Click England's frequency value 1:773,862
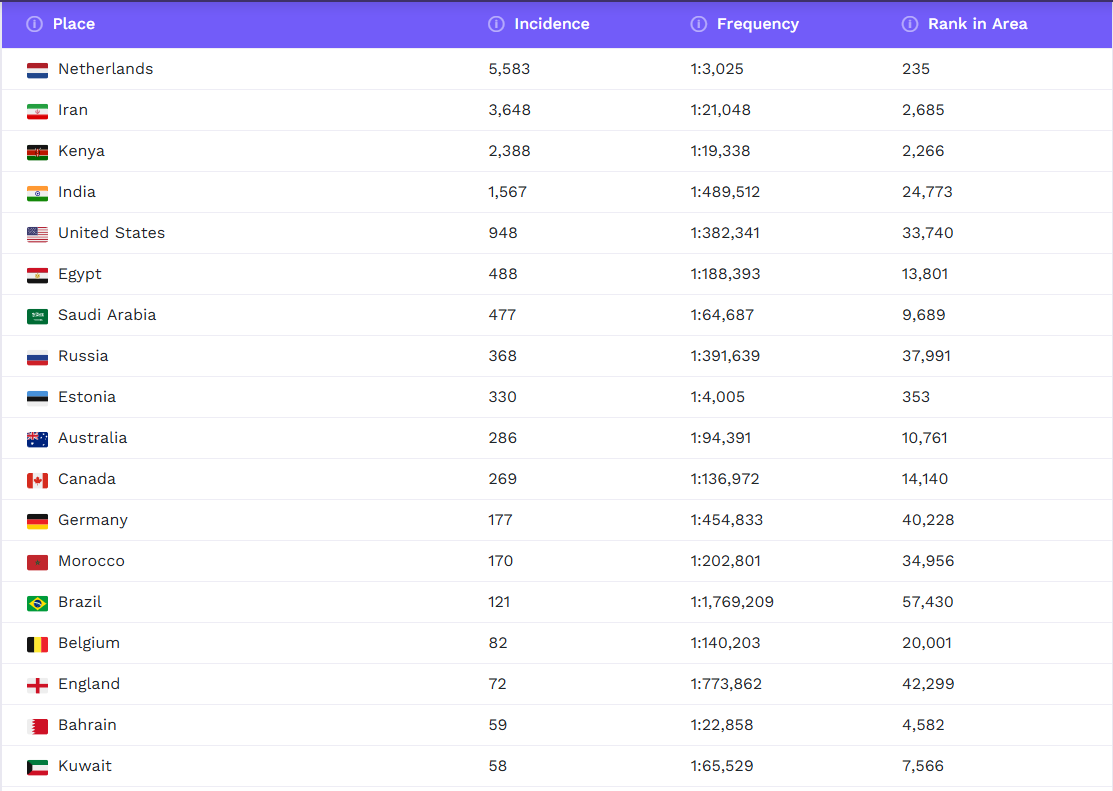 pyautogui.click(x=726, y=684)
